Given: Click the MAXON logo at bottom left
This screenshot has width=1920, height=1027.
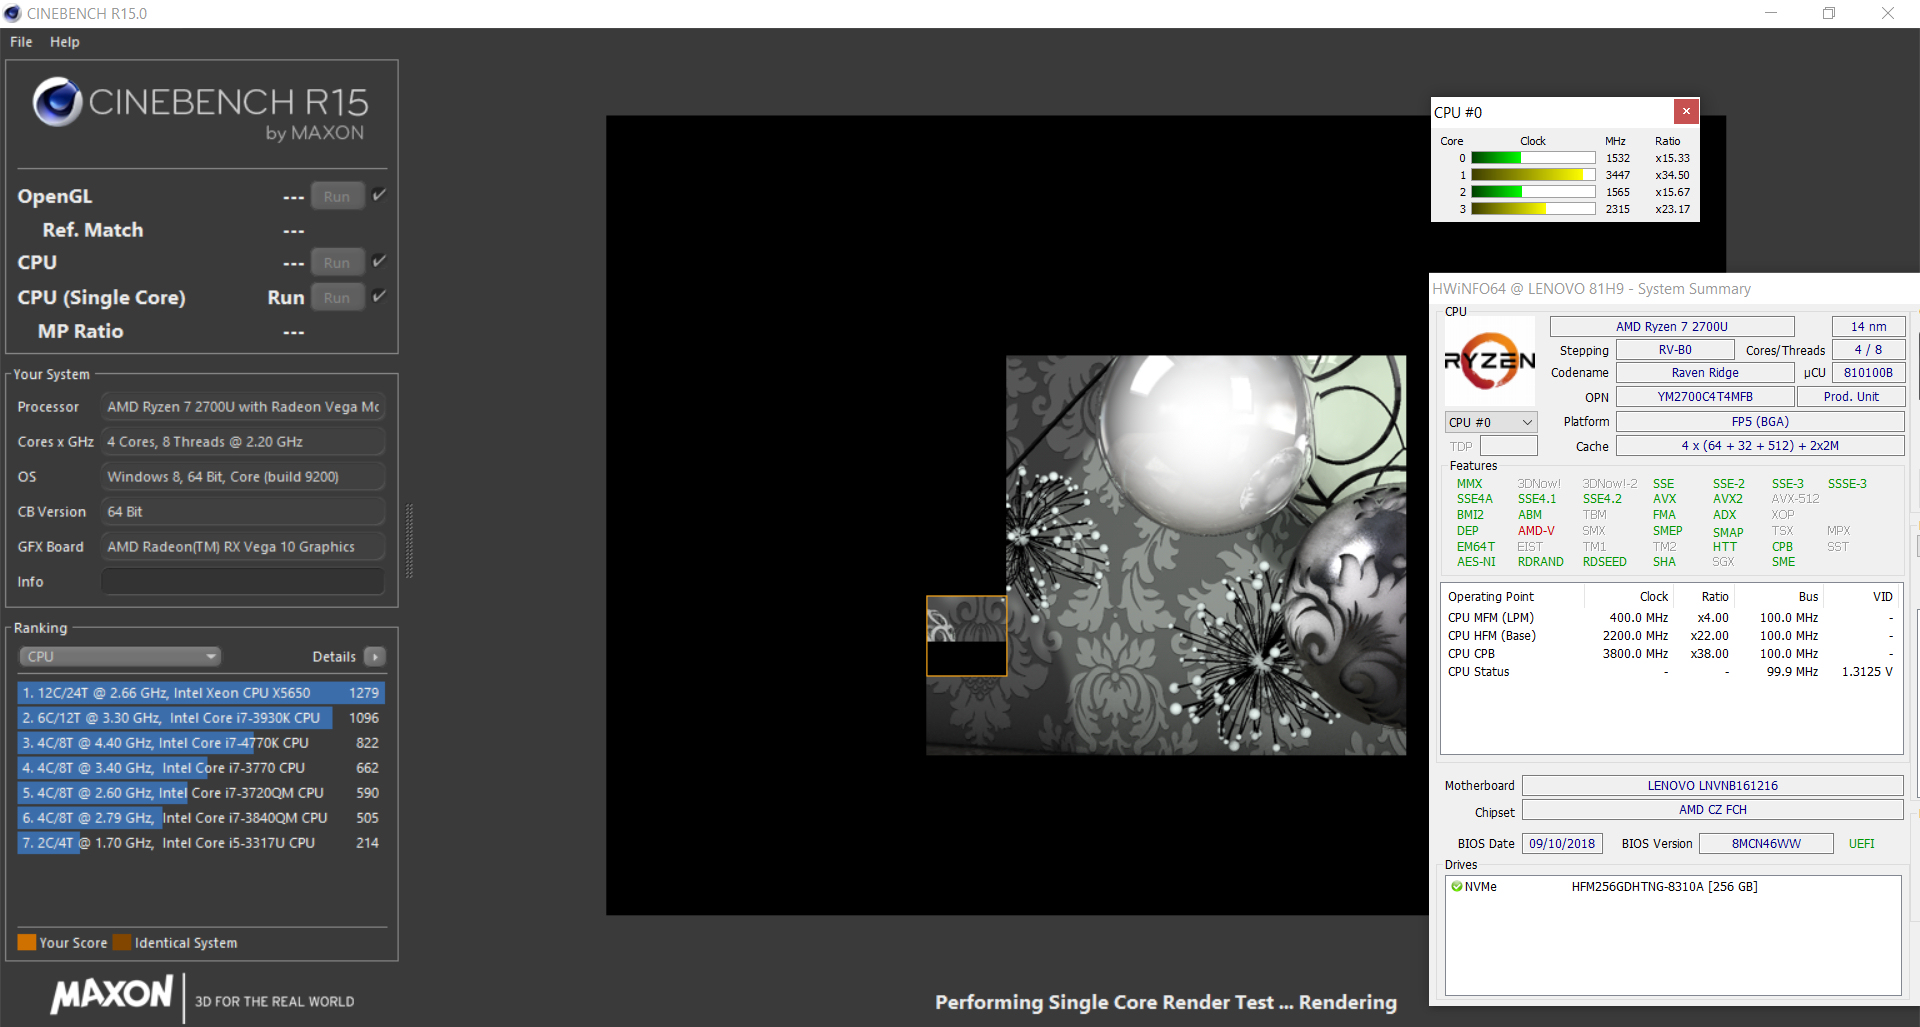Looking at the screenshot, I should 112,994.
